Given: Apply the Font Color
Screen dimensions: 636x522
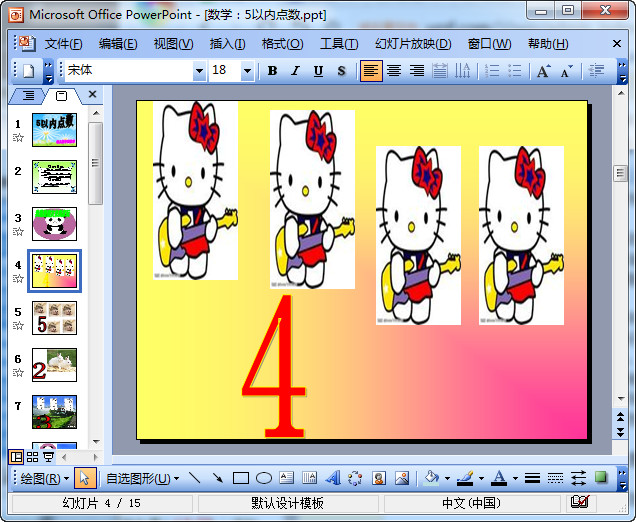Looking at the screenshot, I should pos(499,478).
